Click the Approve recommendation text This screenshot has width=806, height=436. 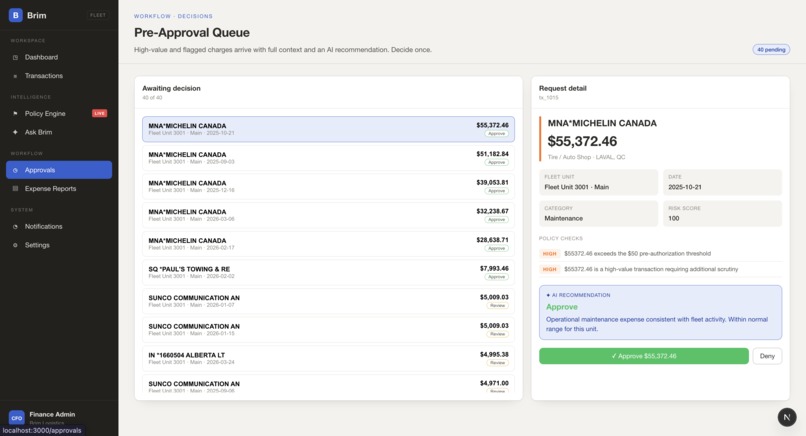point(561,307)
